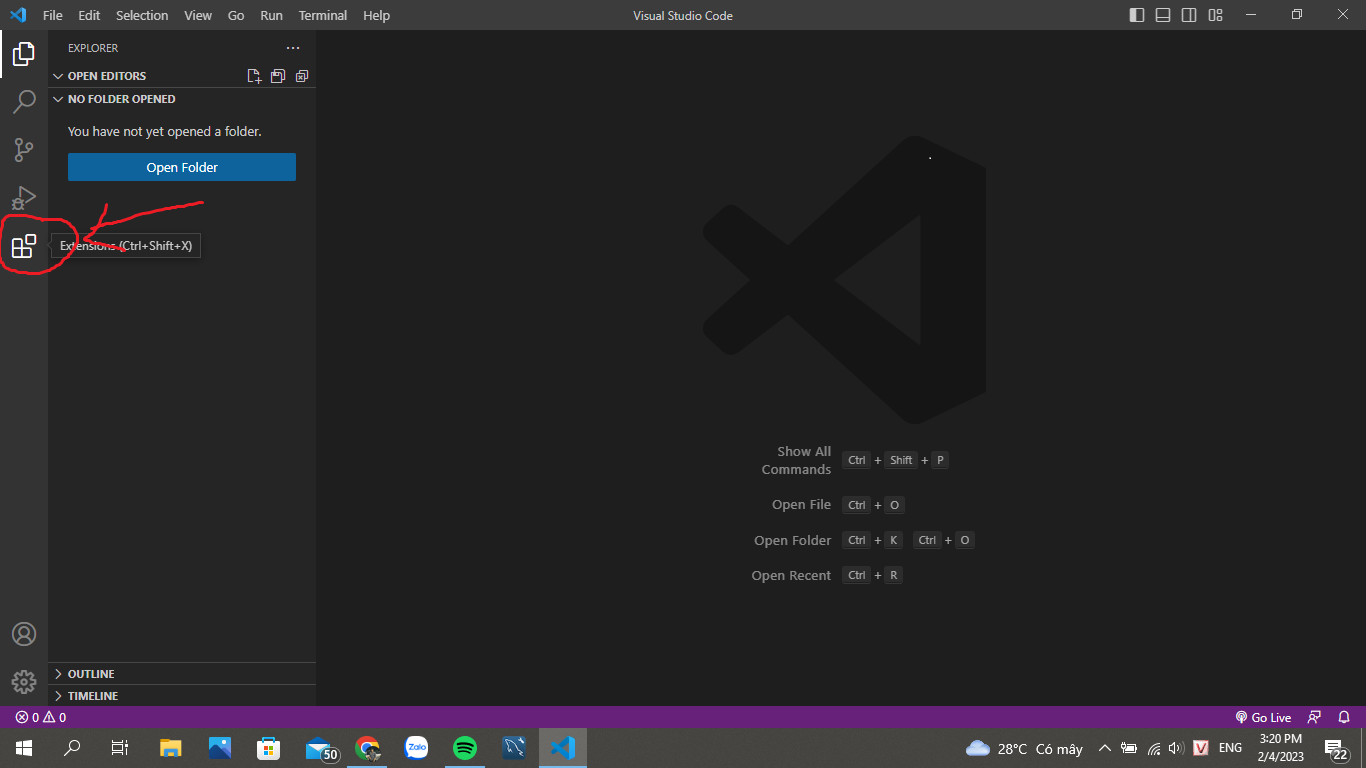Open File Explorer from taskbar
1366x768 pixels.
(x=171, y=748)
